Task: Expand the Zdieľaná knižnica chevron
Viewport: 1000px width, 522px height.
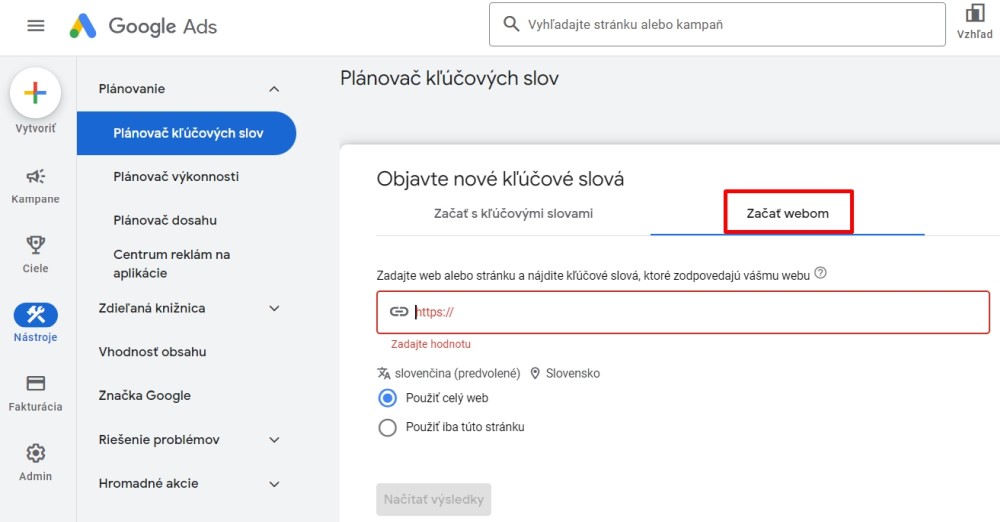Action: 274,308
